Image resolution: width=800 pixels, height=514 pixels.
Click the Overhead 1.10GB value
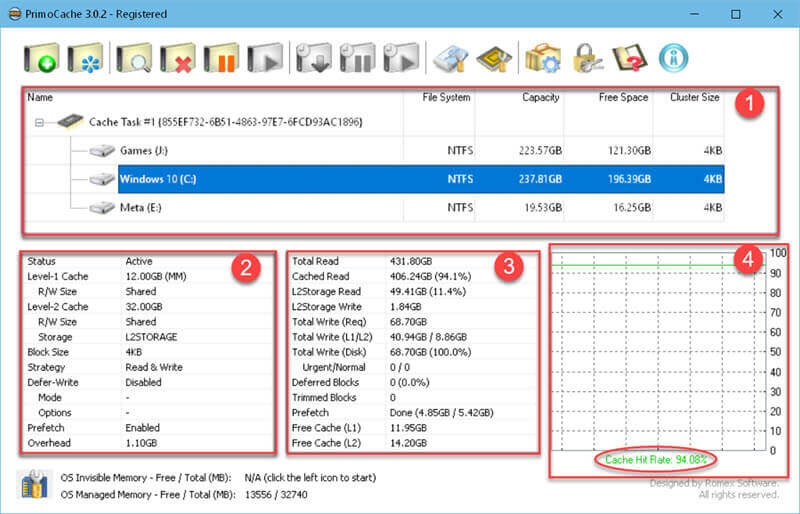141,443
